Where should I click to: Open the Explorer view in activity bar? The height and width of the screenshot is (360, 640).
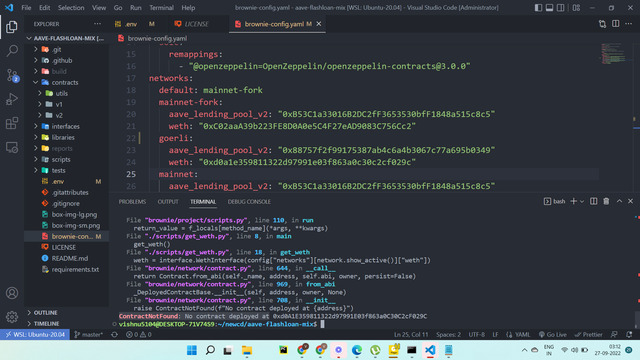(12, 27)
